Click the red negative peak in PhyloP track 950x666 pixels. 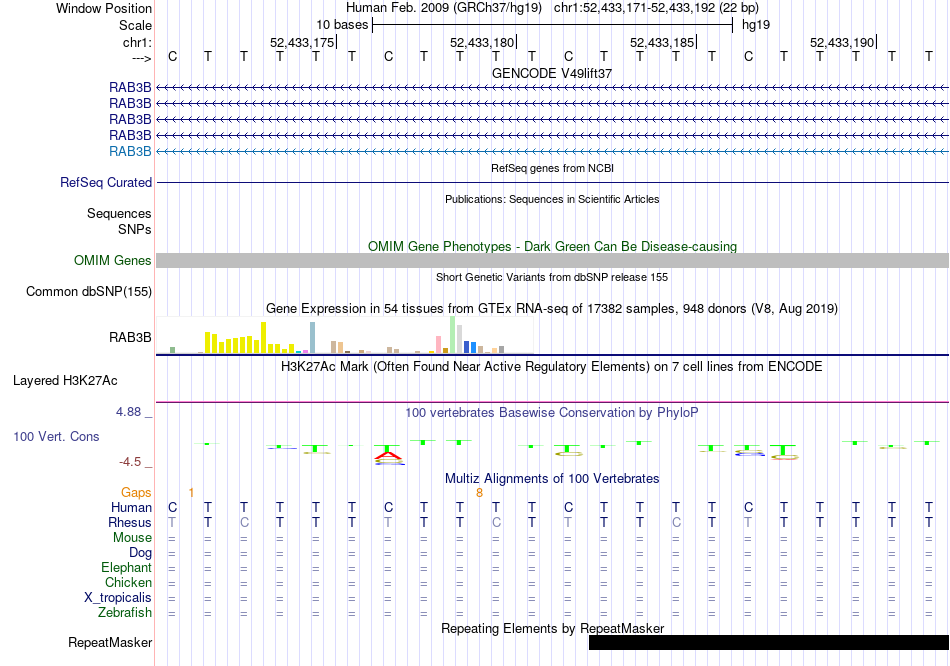(388, 456)
